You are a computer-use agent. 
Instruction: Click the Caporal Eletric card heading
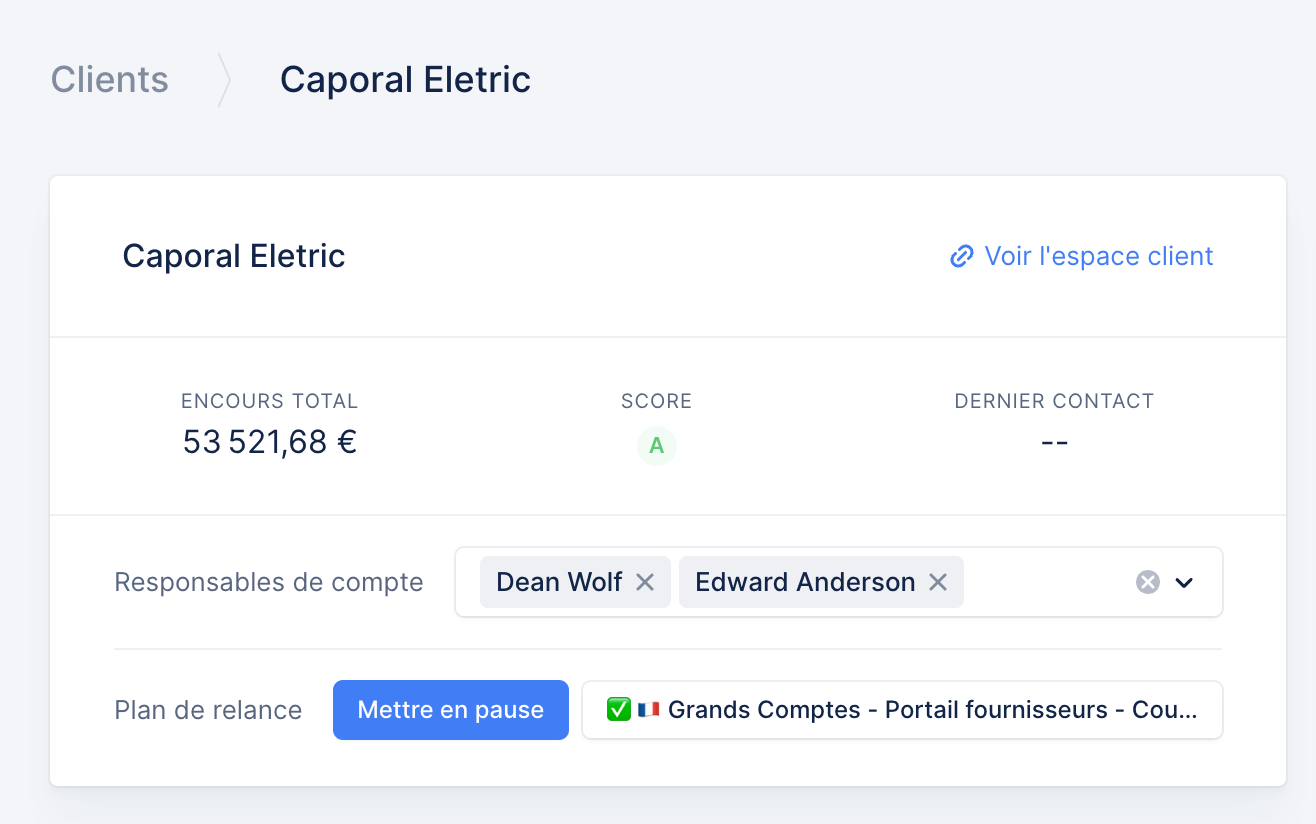point(234,256)
